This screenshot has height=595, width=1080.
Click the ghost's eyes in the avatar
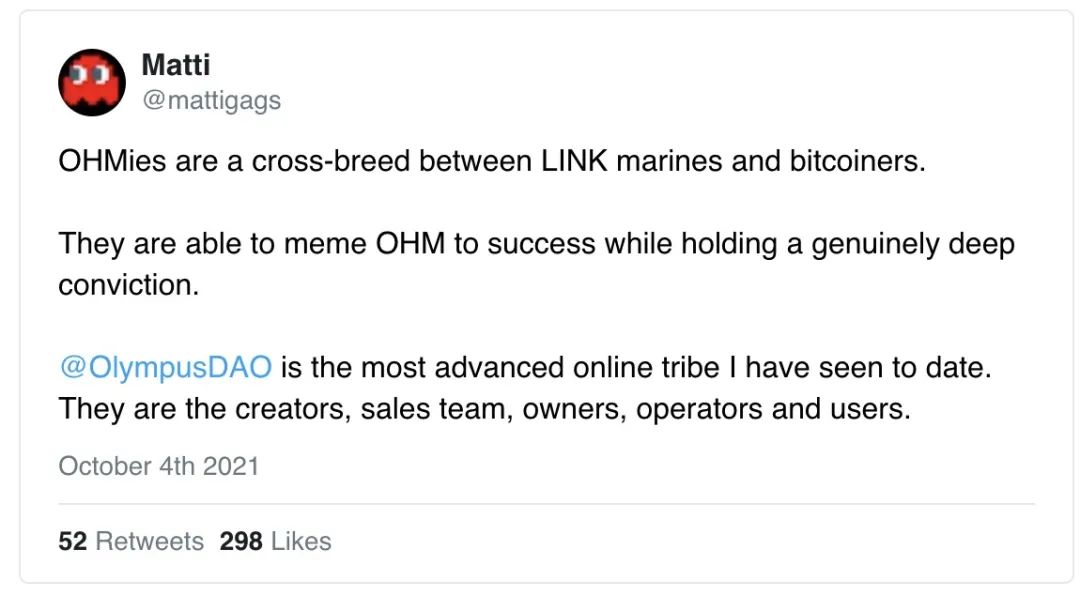coord(90,73)
